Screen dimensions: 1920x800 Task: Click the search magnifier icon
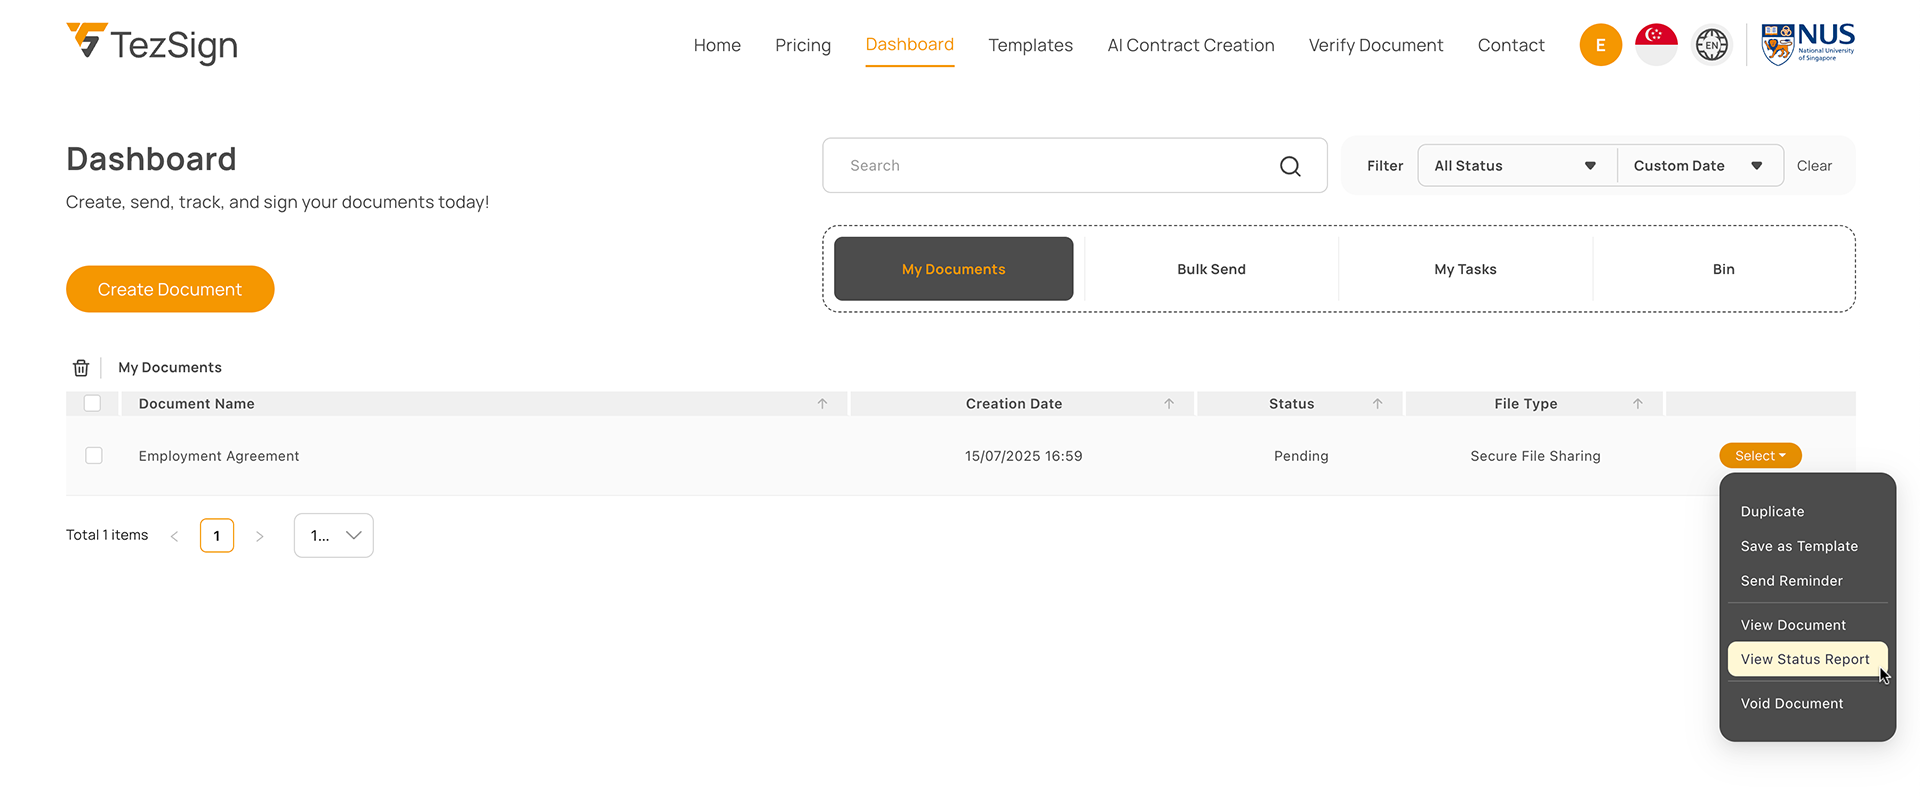[1290, 166]
